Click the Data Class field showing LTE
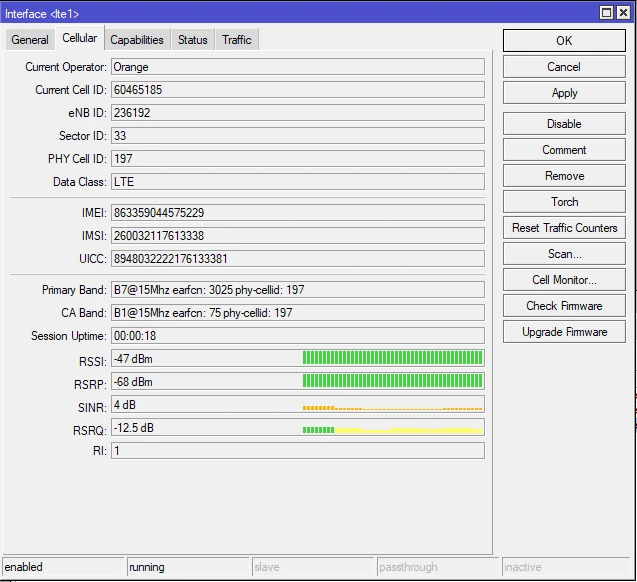Image resolution: width=637 pixels, height=582 pixels. point(298,182)
